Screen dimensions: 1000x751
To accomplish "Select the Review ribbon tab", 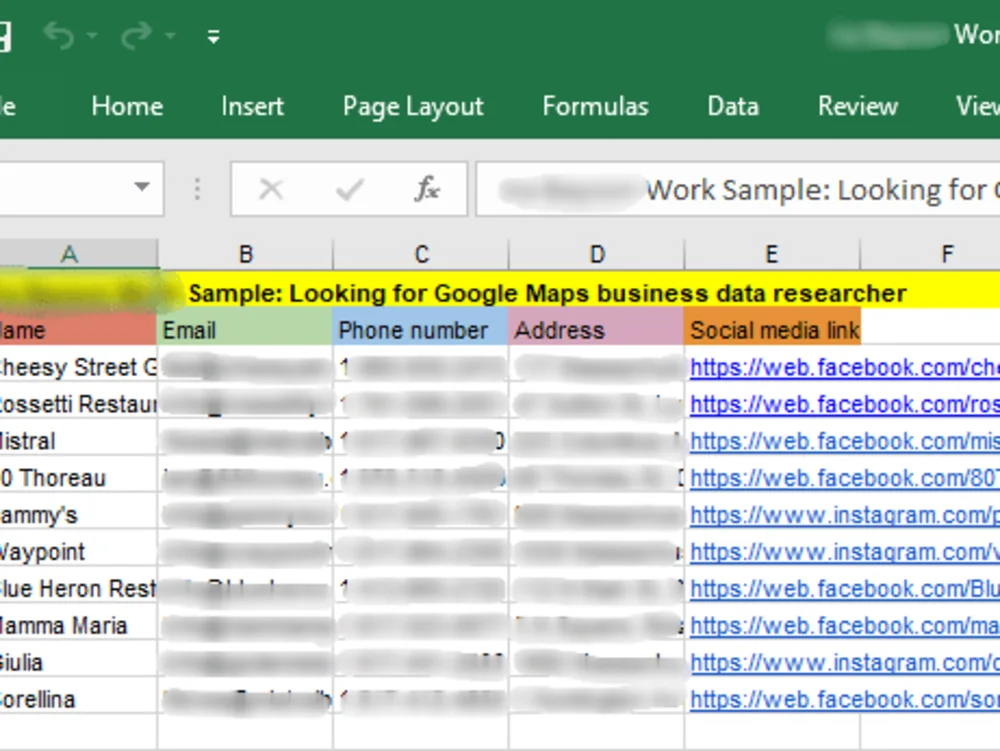I will pyautogui.click(x=856, y=106).
